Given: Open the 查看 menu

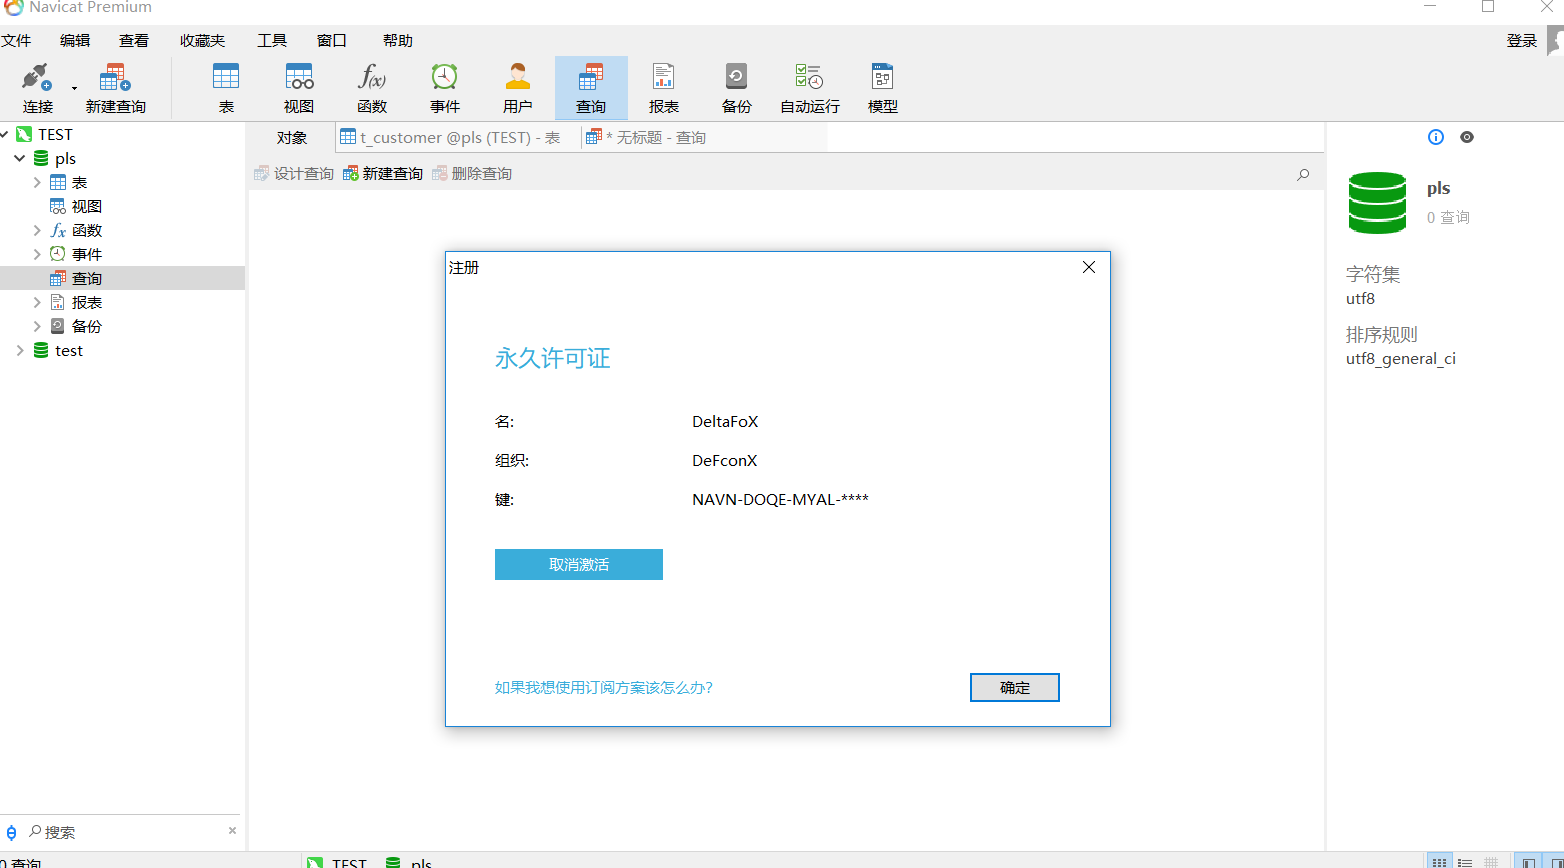Looking at the screenshot, I should point(134,40).
